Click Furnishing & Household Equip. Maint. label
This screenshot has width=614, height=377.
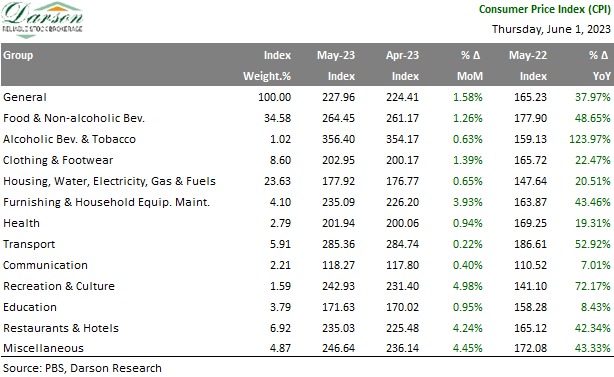[x=107, y=202]
